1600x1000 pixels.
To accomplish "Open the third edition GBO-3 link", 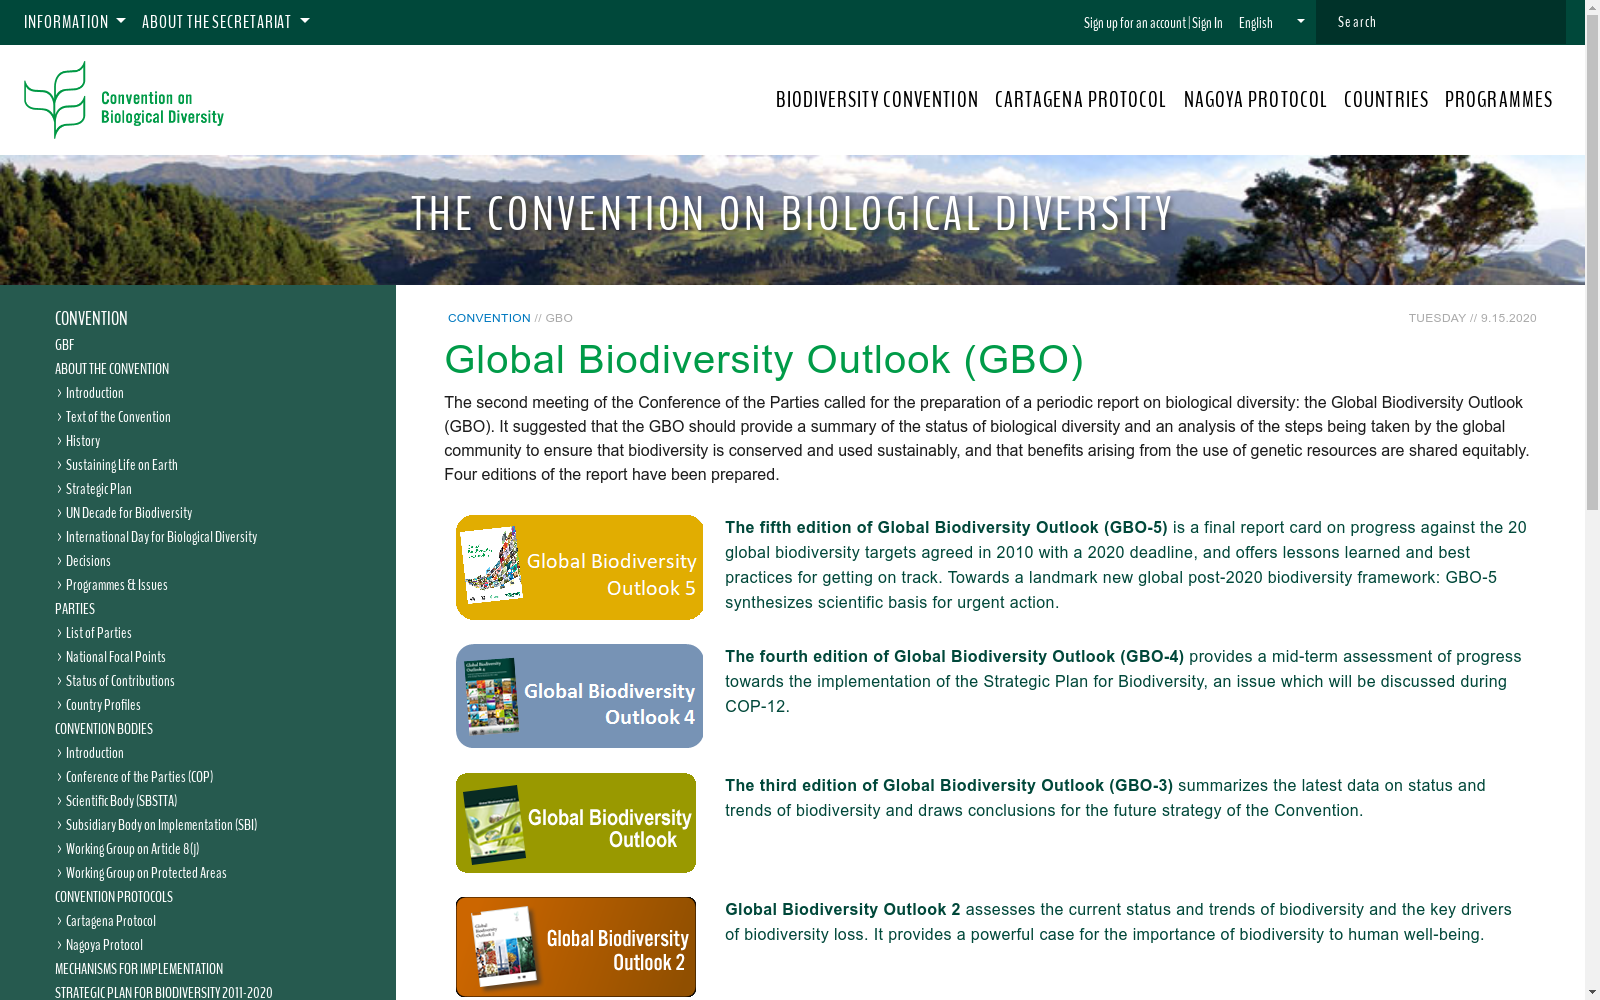I will (x=949, y=785).
